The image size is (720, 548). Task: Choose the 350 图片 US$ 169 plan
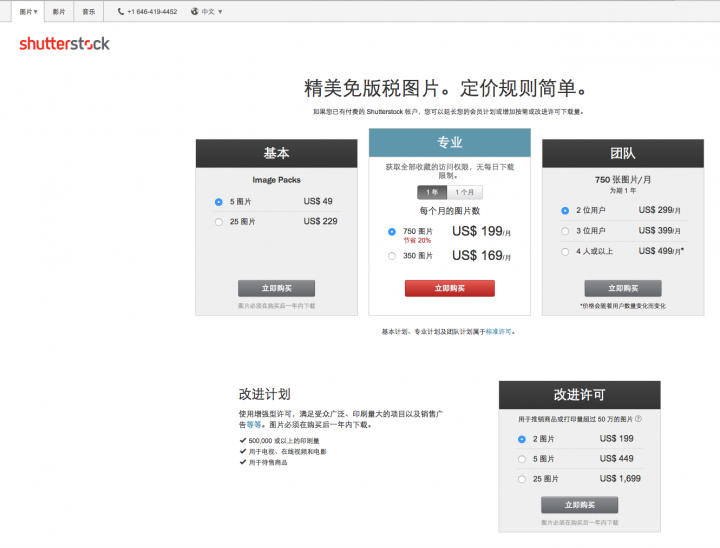click(x=392, y=256)
